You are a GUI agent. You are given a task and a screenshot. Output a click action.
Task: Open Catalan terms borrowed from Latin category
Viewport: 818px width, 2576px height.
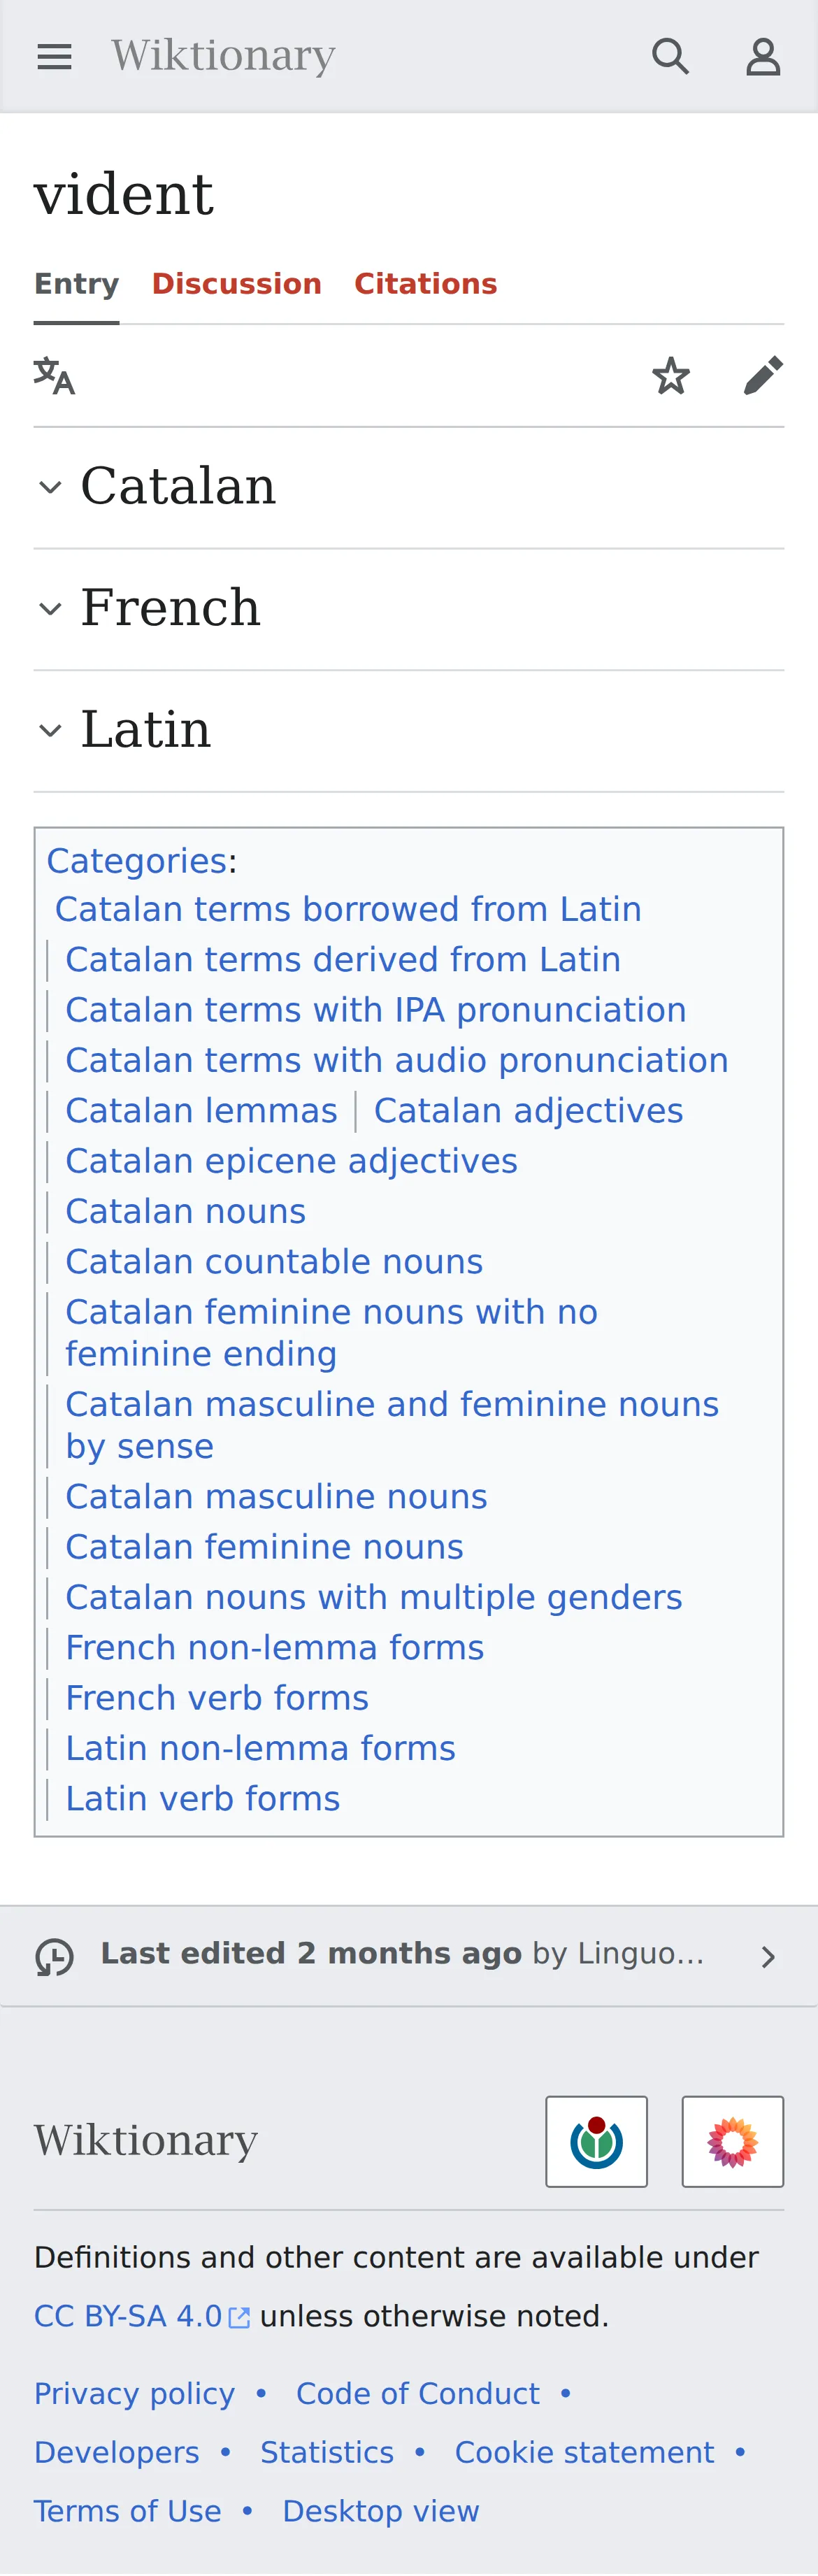[x=348, y=909]
